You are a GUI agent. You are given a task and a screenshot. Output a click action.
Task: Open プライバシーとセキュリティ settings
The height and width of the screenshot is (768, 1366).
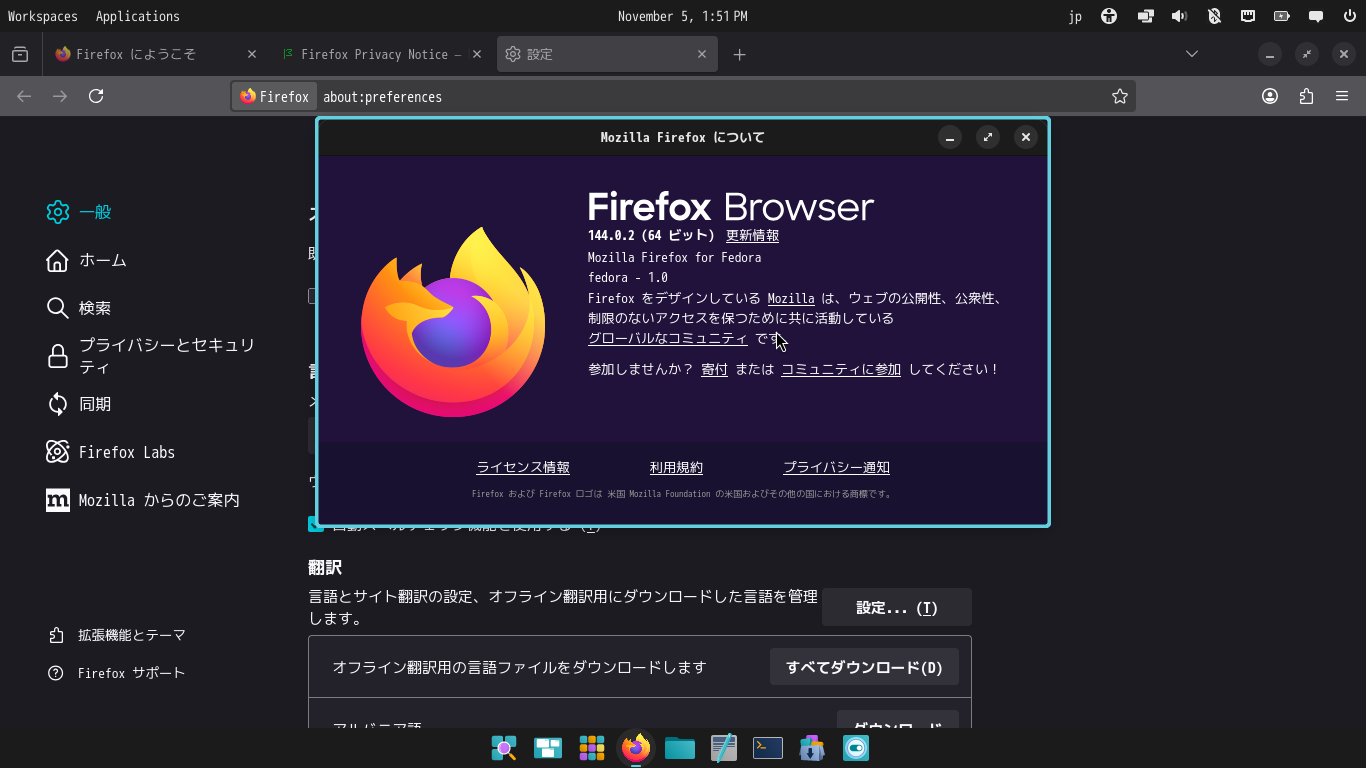click(x=152, y=356)
